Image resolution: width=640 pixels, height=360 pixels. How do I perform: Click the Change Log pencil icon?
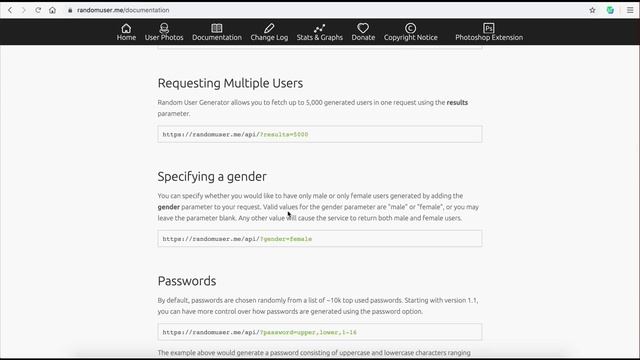click(x=269, y=28)
